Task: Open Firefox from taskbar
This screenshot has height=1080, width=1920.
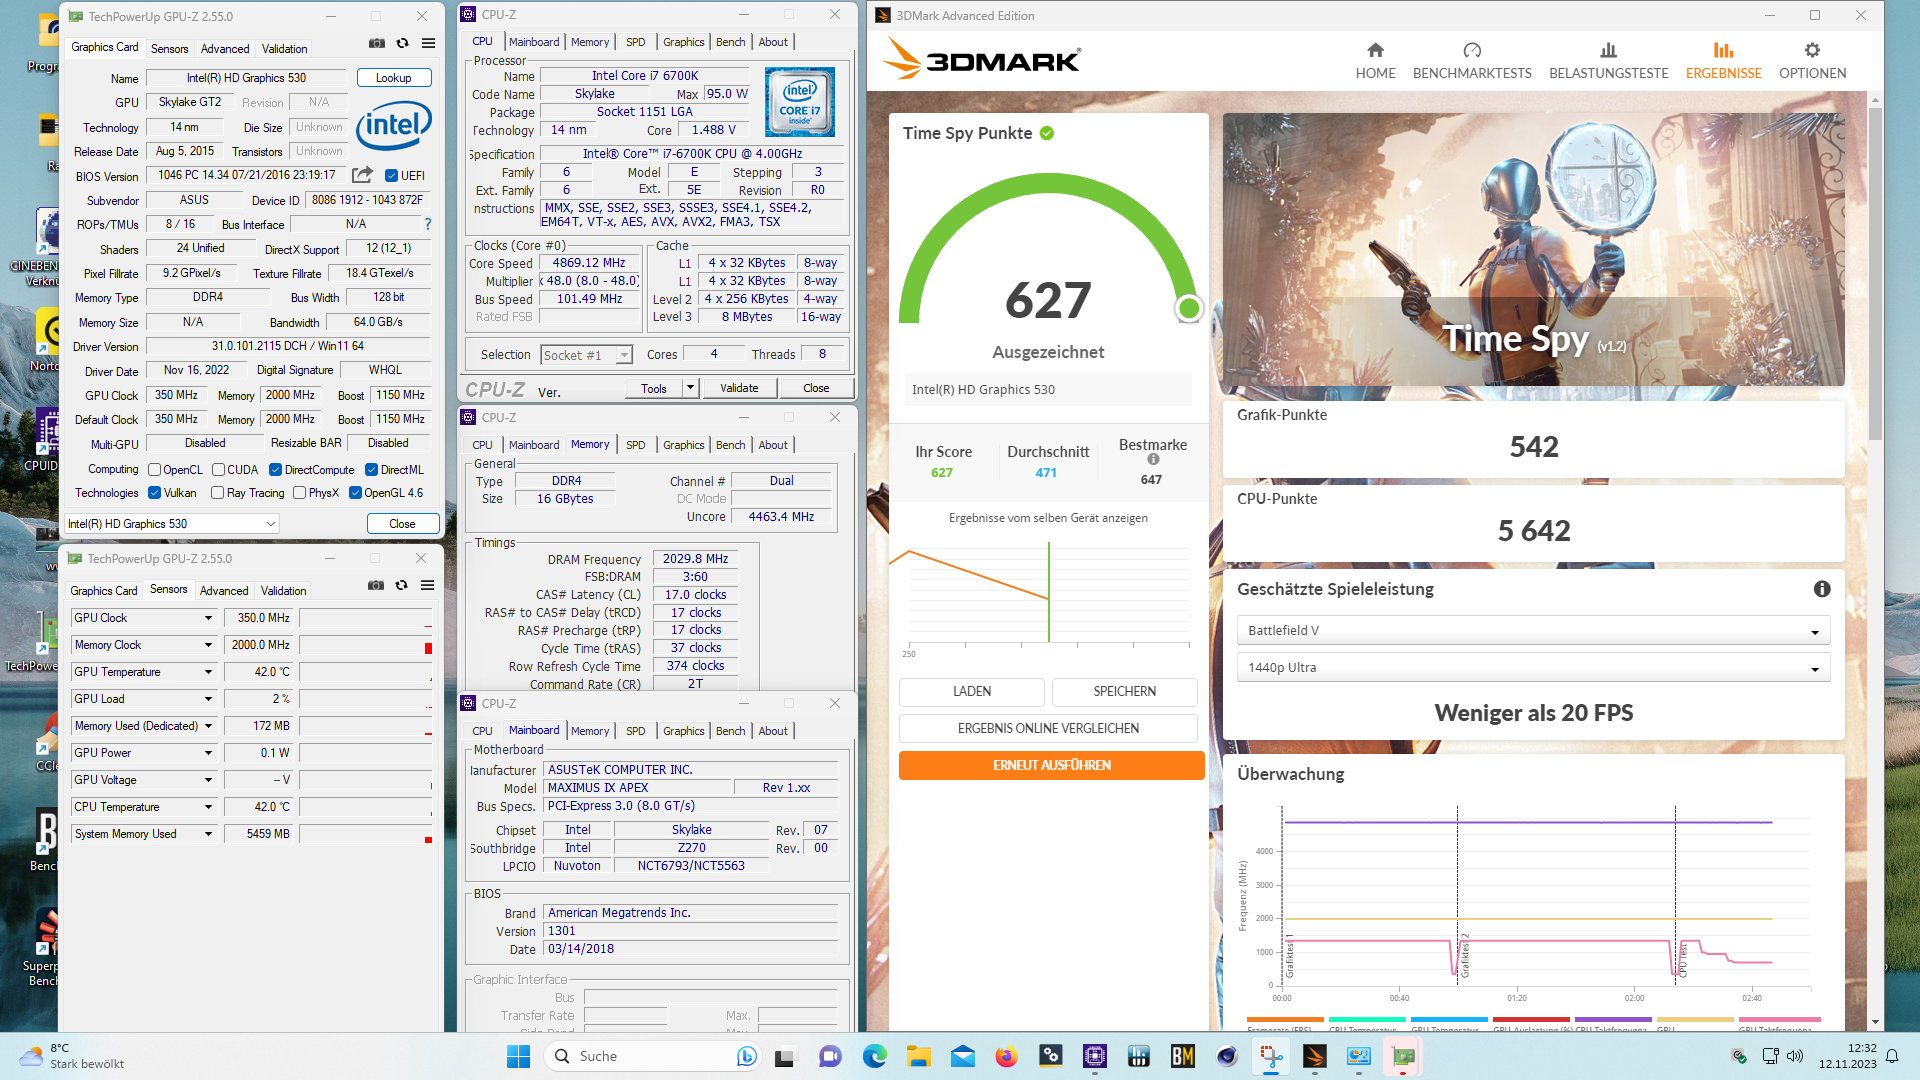Action: 1006,1056
